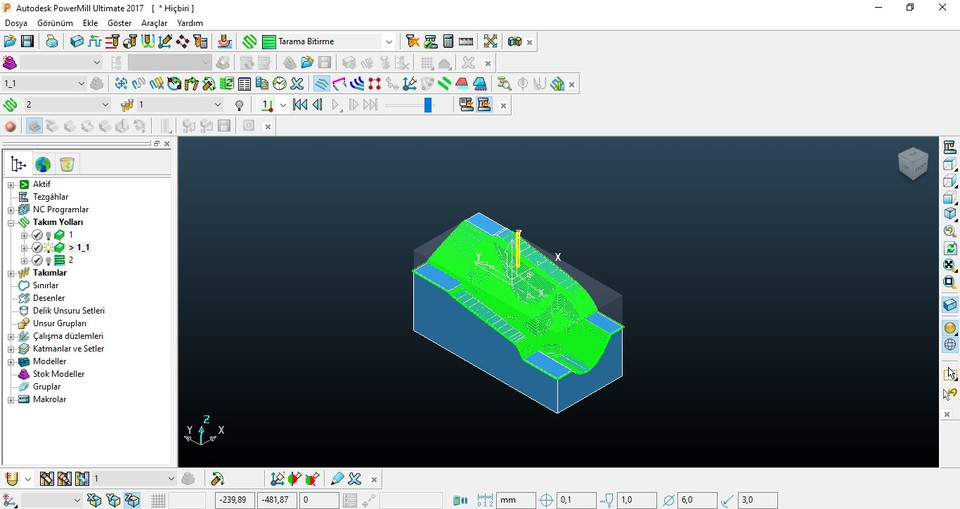The image size is (960, 509).
Task: Switch to the recycle bin tab
Action: point(67,164)
